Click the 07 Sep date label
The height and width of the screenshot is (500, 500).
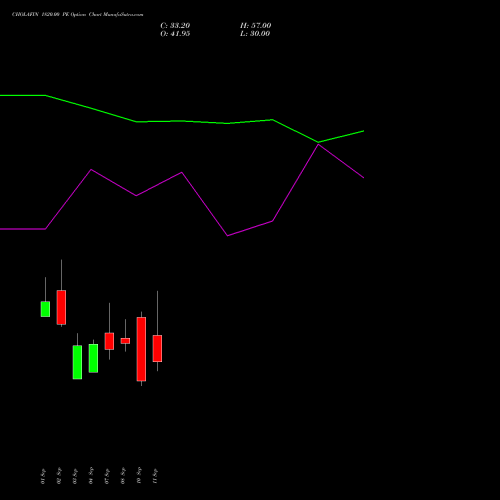coord(107,476)
